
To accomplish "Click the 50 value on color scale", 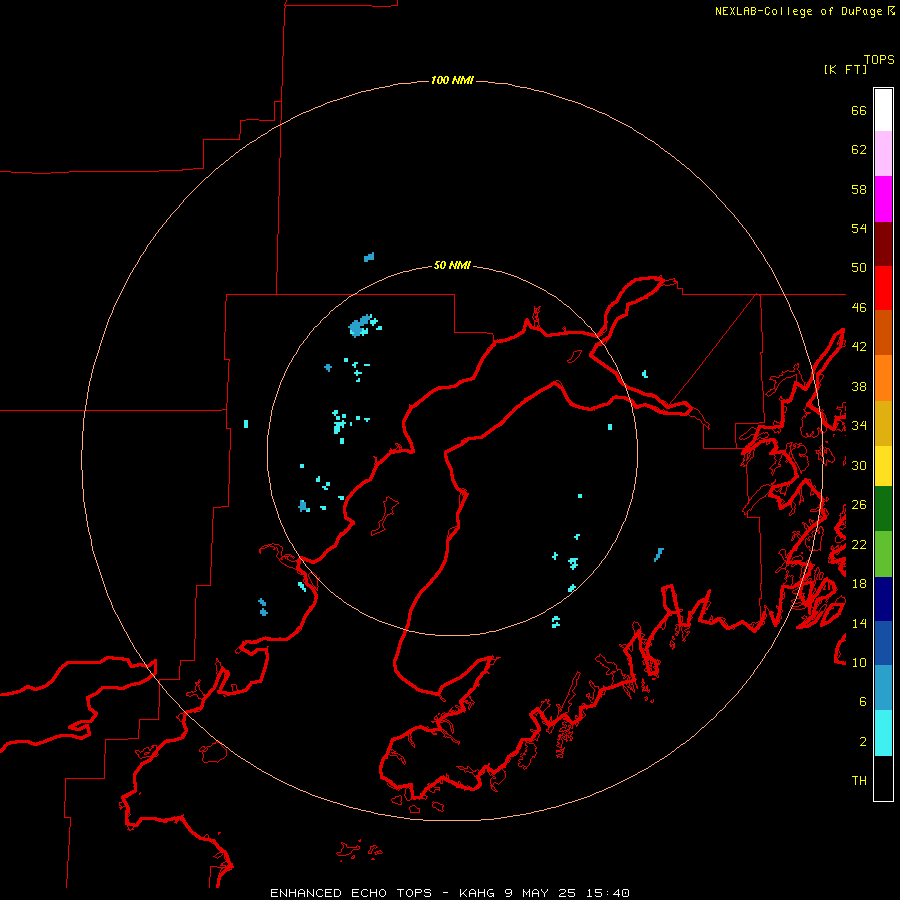I will pyautogui.click(x=859, y=268).
